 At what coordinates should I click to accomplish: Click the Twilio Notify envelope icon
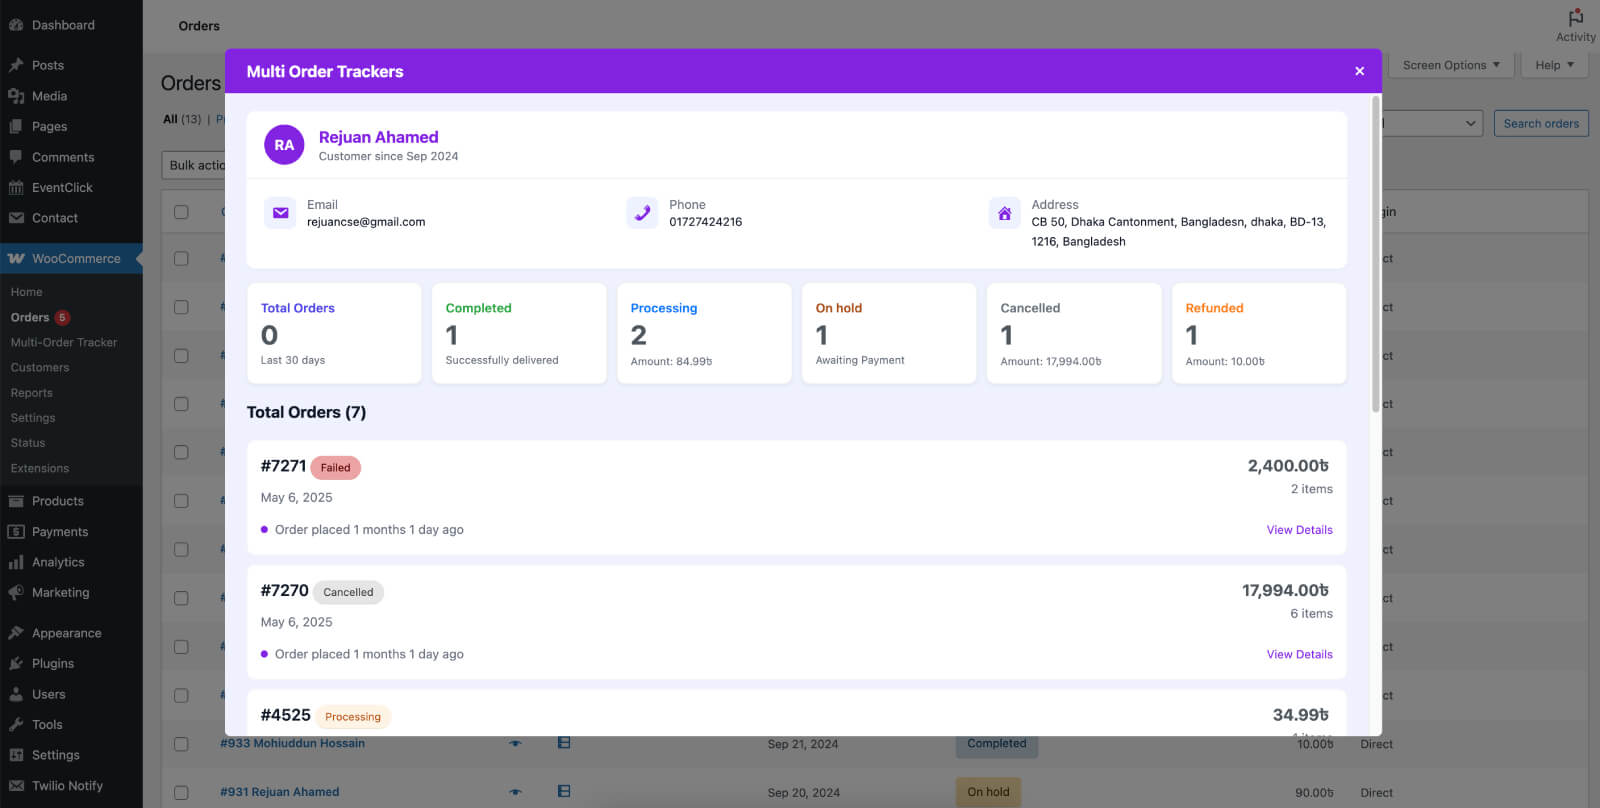(x=16, y=786)
